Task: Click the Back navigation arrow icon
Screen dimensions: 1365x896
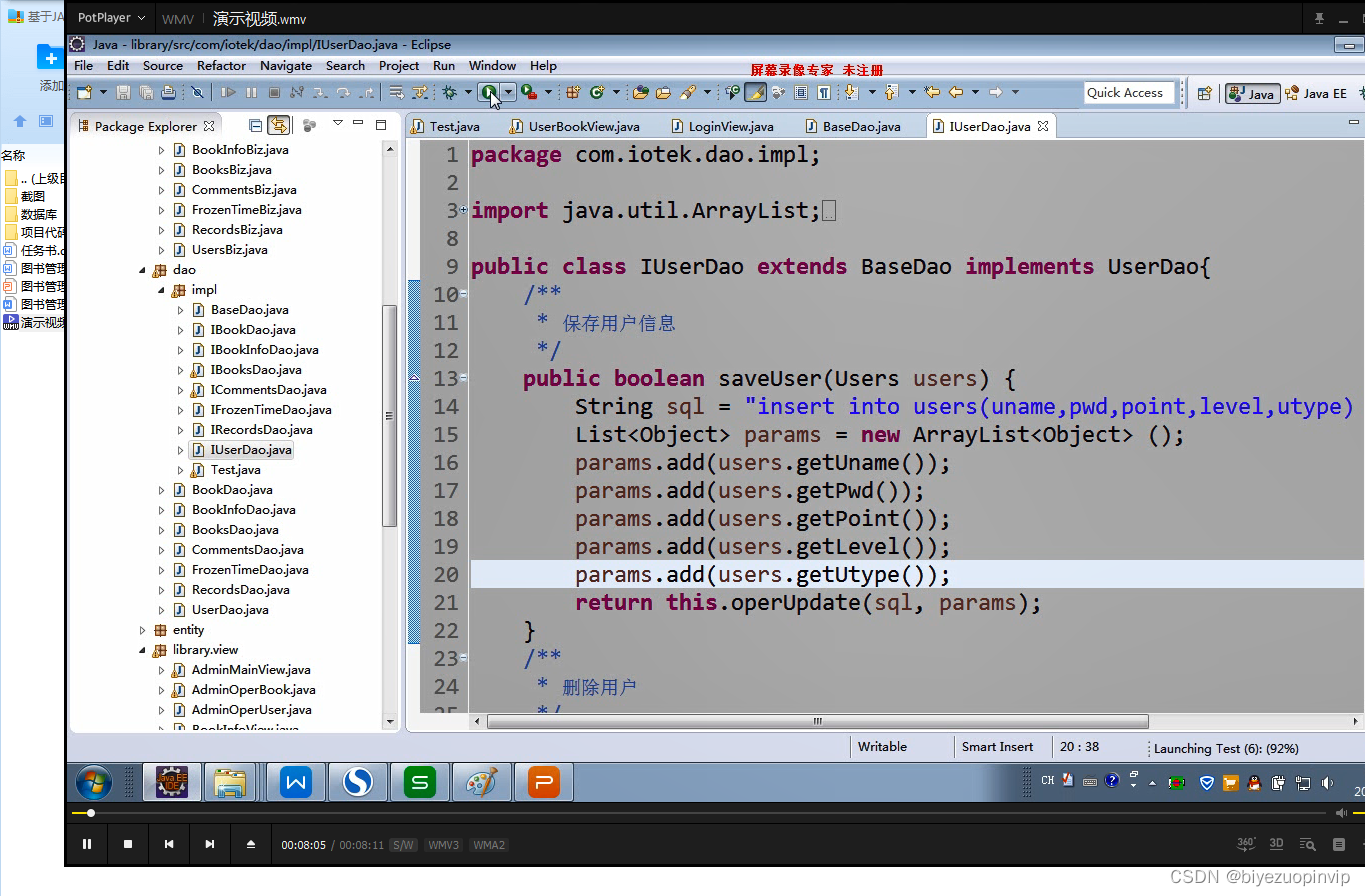Action: click(956, 92)
